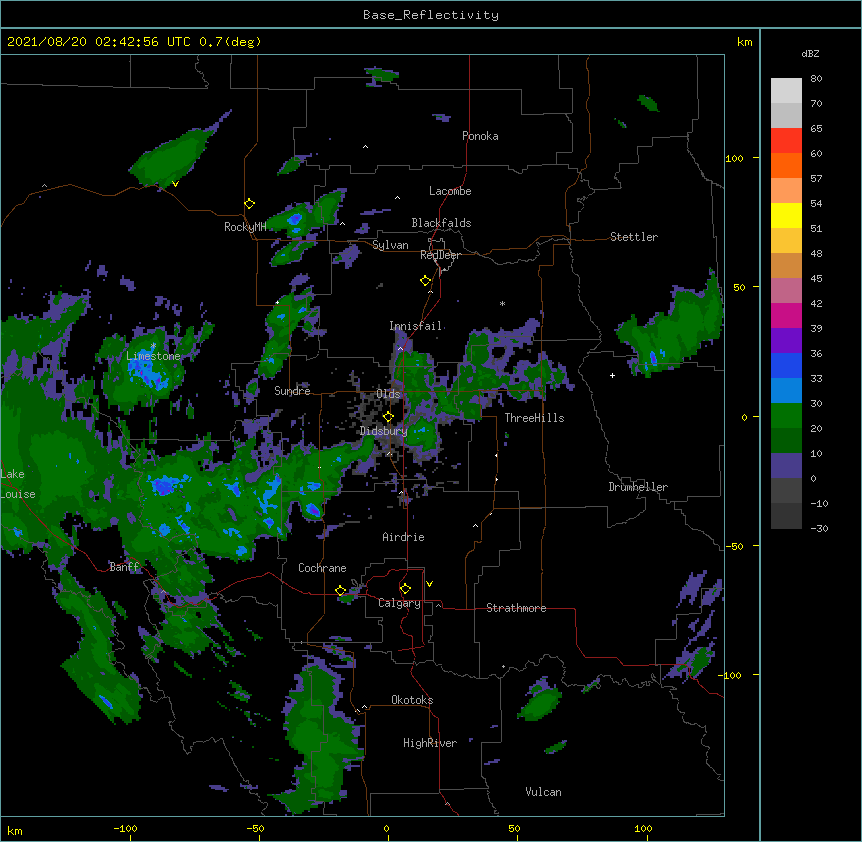Pick the slate purple 0-10 dBZ swatch

[786, 466]
